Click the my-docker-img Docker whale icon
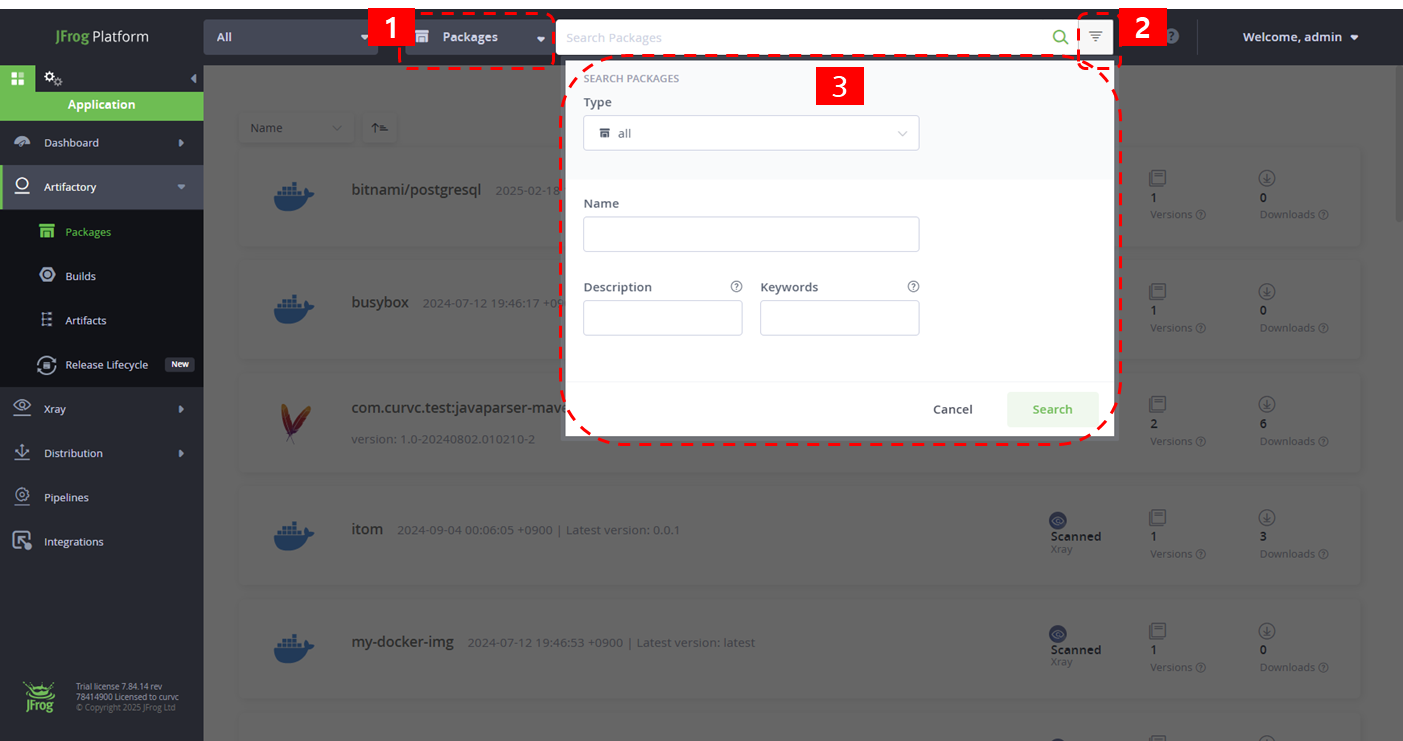This screenshot has width=1403, height=741. [294, 649]
